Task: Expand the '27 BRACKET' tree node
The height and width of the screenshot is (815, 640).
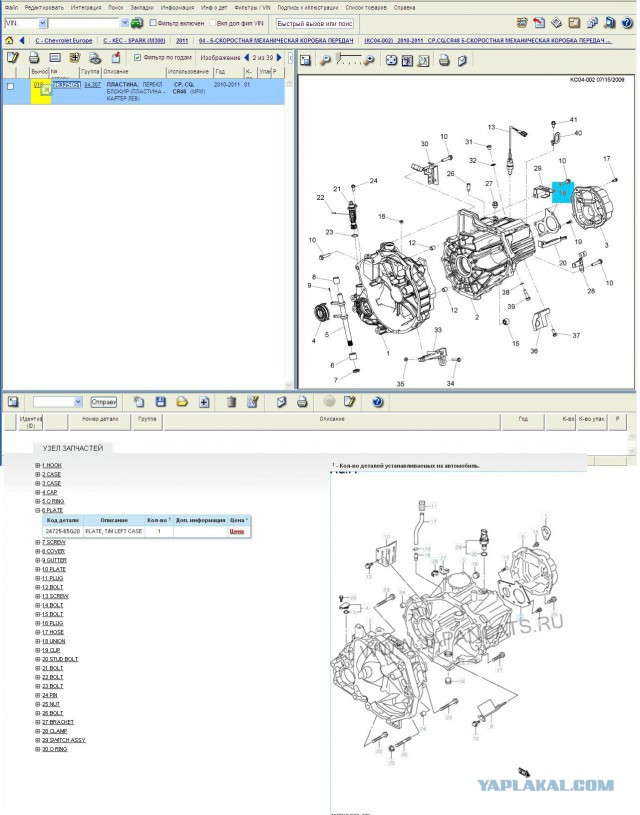Action: click(x=37, y=722)
